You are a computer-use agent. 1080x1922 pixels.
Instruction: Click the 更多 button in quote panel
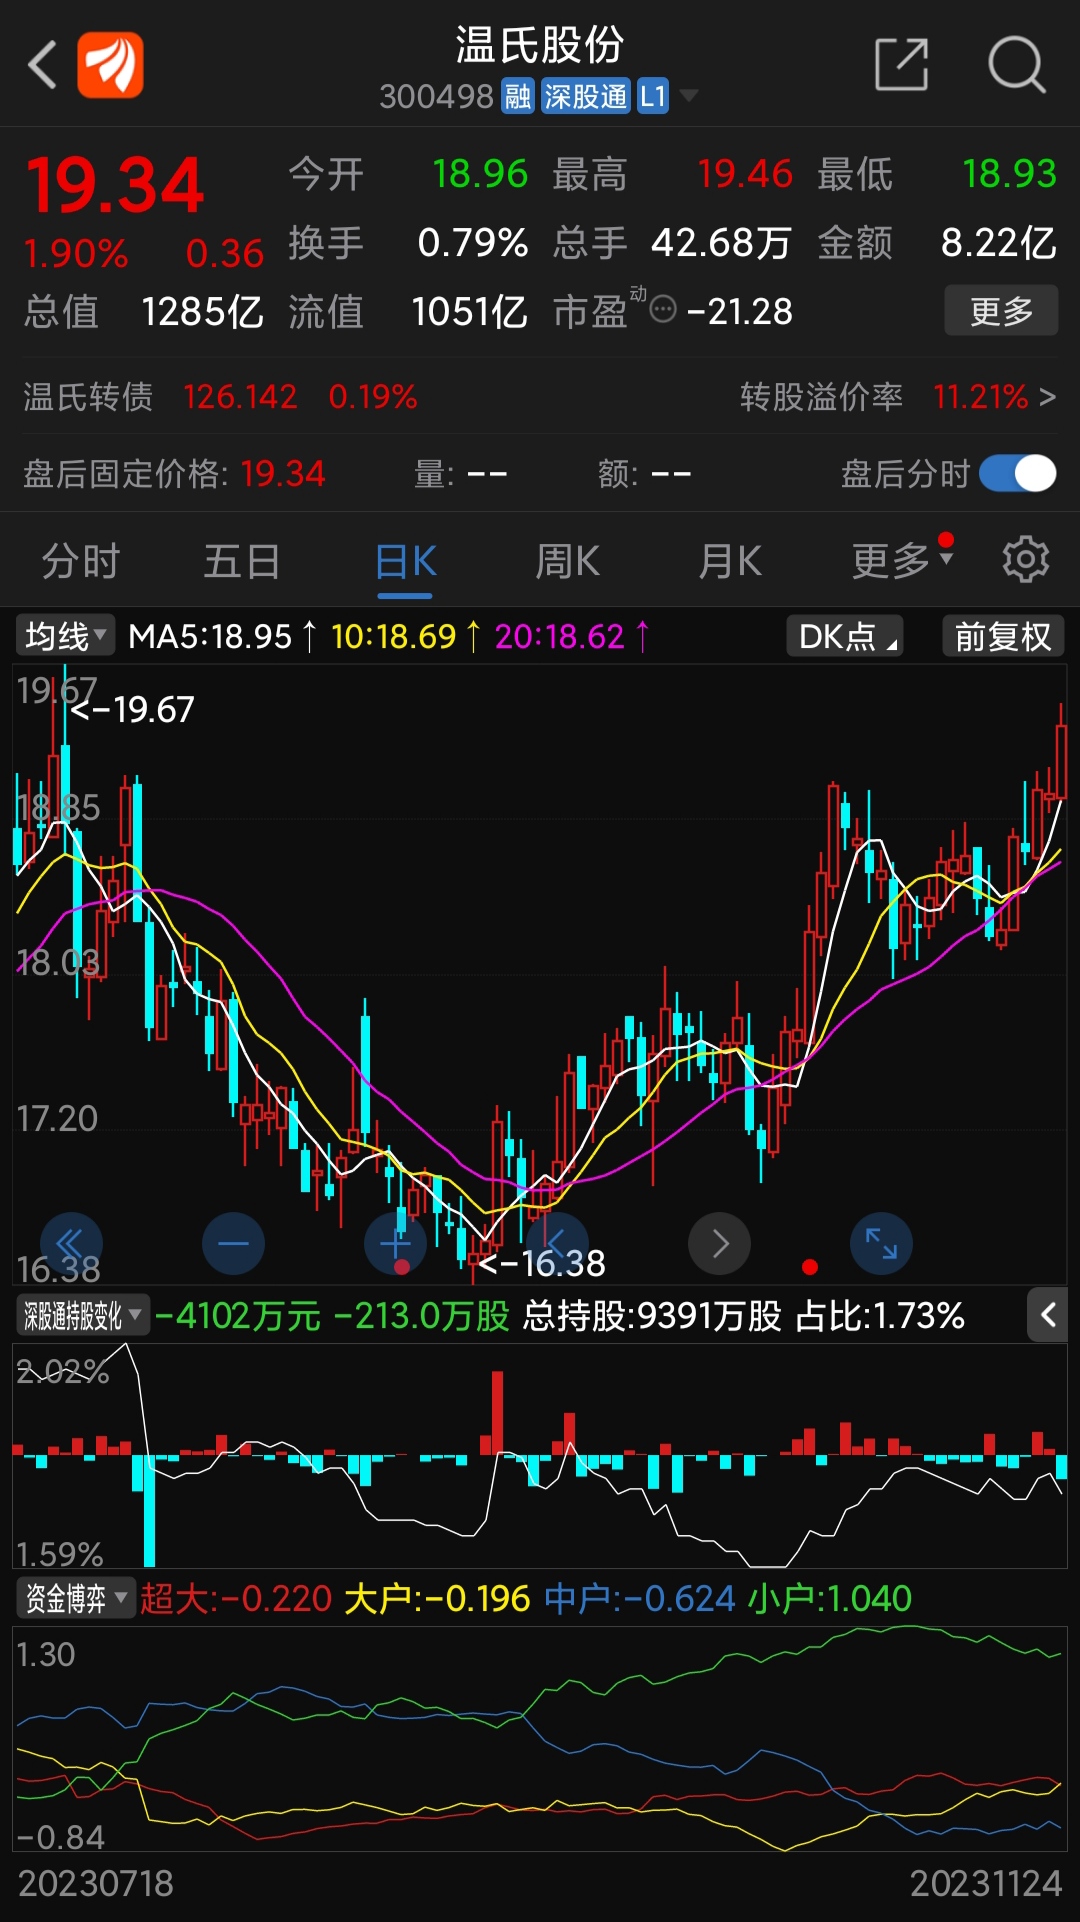point(1001,311)
